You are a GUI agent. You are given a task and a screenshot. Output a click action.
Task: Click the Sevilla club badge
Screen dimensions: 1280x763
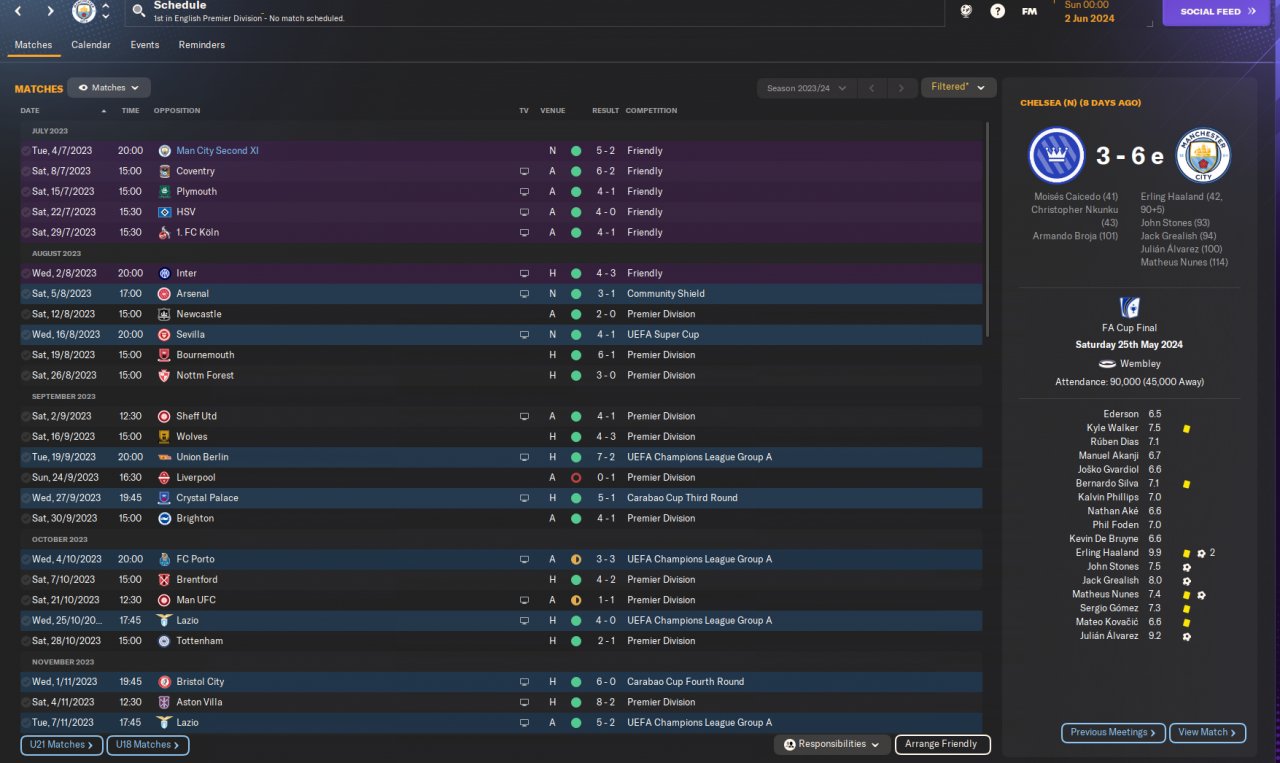click(x=165, y=334)
